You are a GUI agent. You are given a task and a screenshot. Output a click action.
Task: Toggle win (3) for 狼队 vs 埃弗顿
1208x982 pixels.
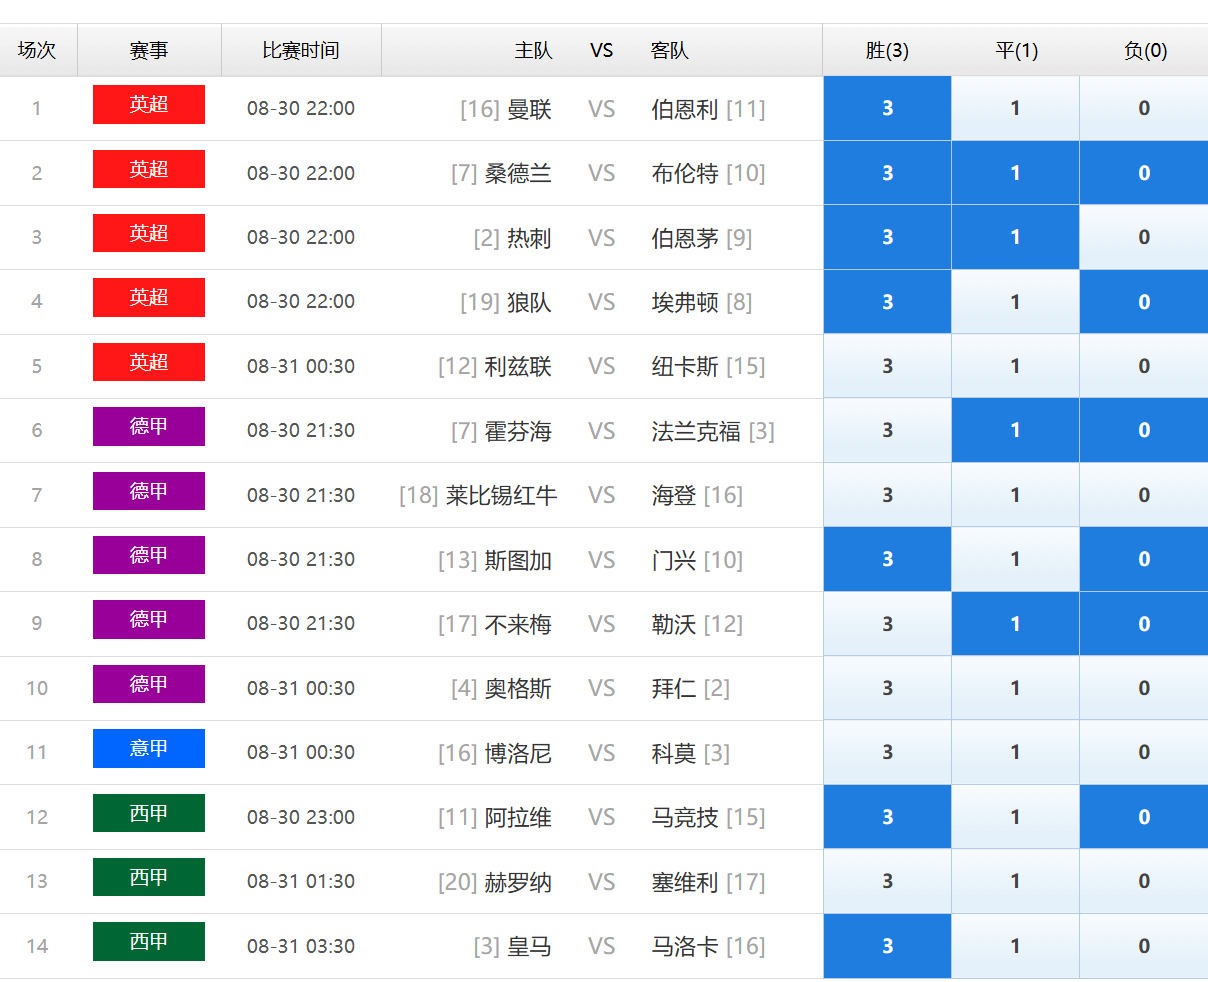tap(887, 302)
